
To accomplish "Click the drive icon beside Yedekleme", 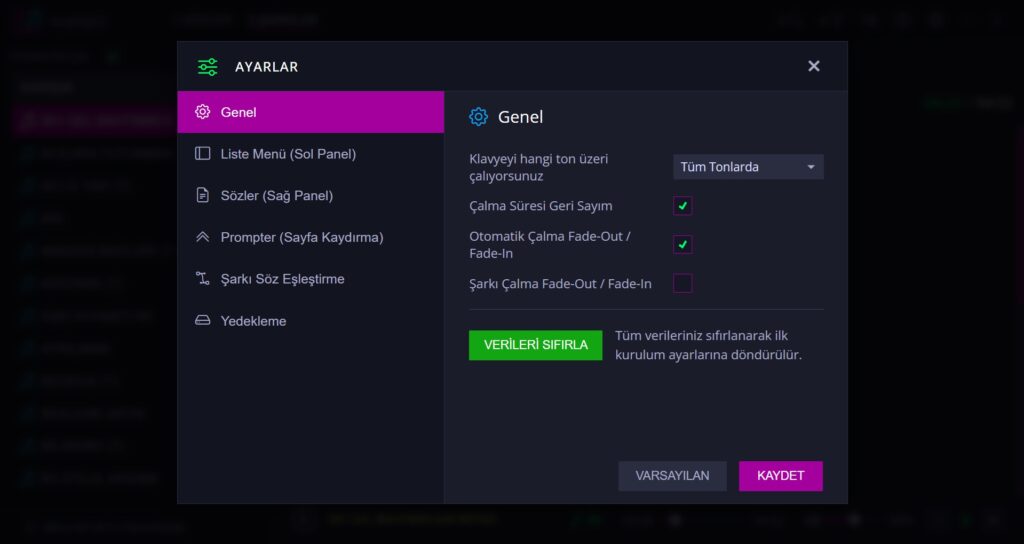I will pos(202,321).
